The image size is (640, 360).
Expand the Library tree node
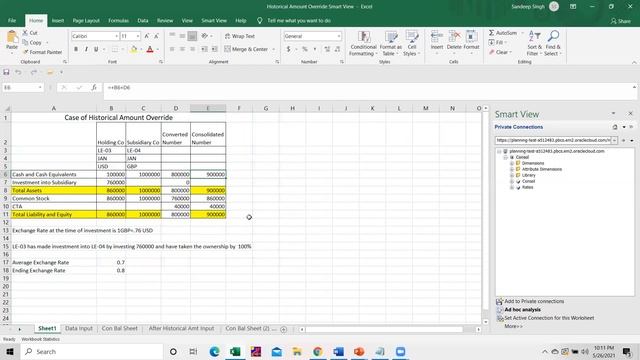point(512,175)
